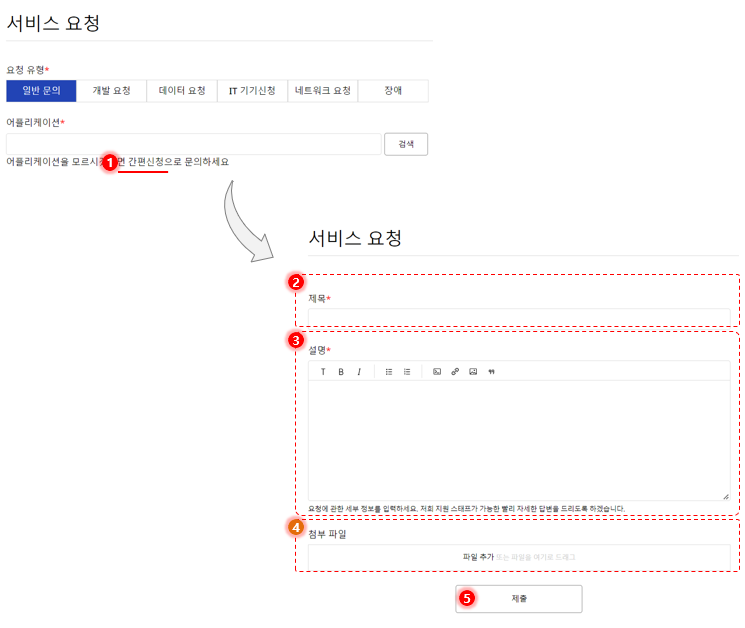Click the 제출 submit button

(519, 599)
